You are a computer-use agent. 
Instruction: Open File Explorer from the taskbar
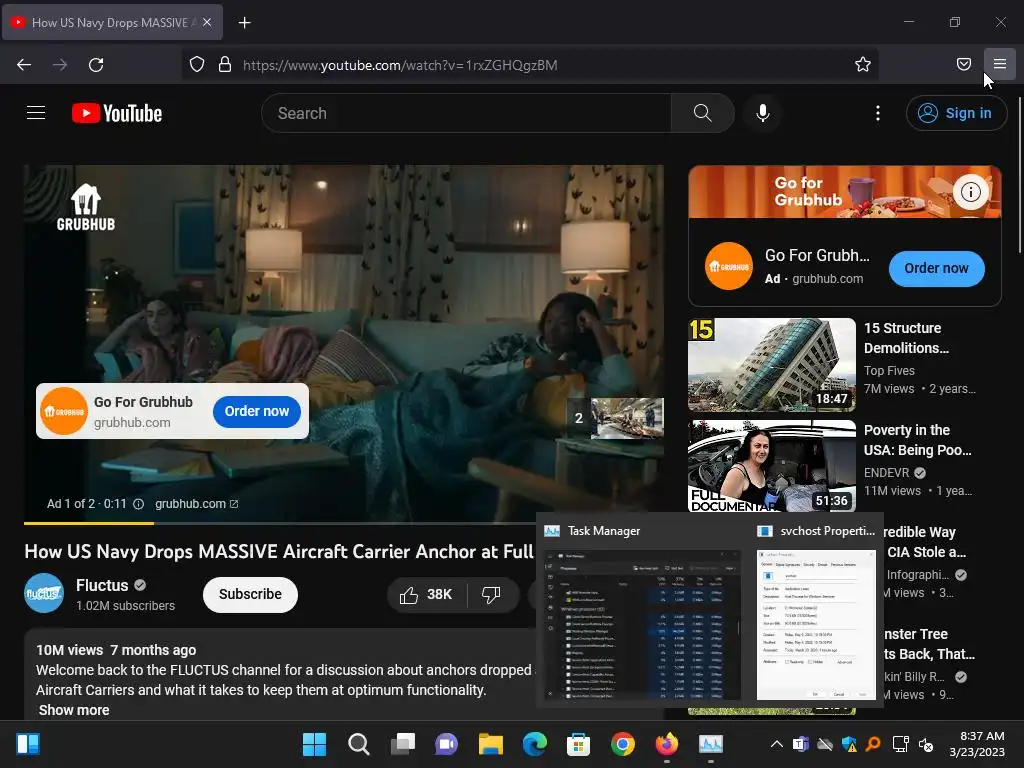click(x=490, y=744)
